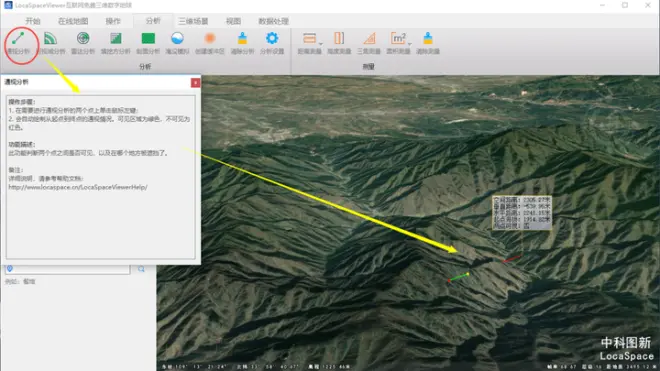Run the 淹没模拟 flood simulation
Image resolution: width=660 pixels, height=371 pixels.
(177, 43)
